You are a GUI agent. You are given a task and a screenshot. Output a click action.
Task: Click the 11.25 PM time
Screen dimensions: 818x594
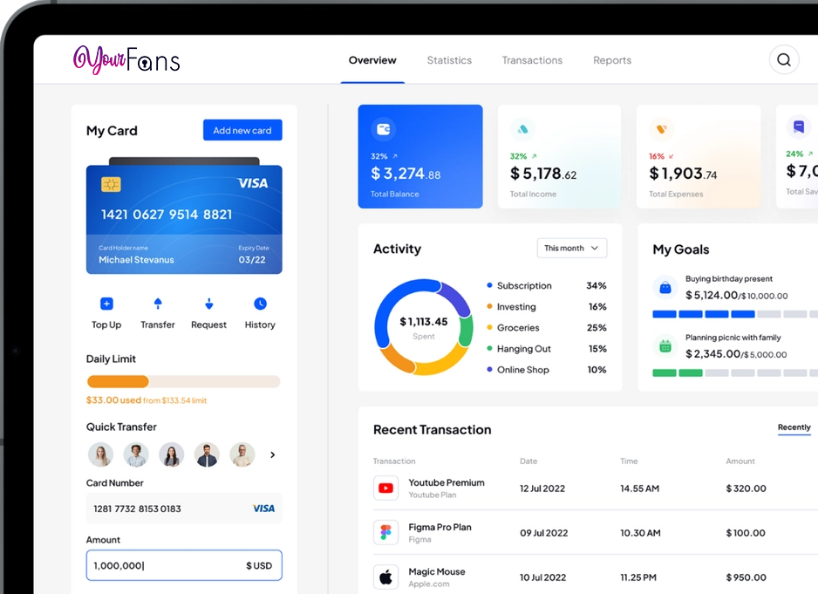(639, 577)
